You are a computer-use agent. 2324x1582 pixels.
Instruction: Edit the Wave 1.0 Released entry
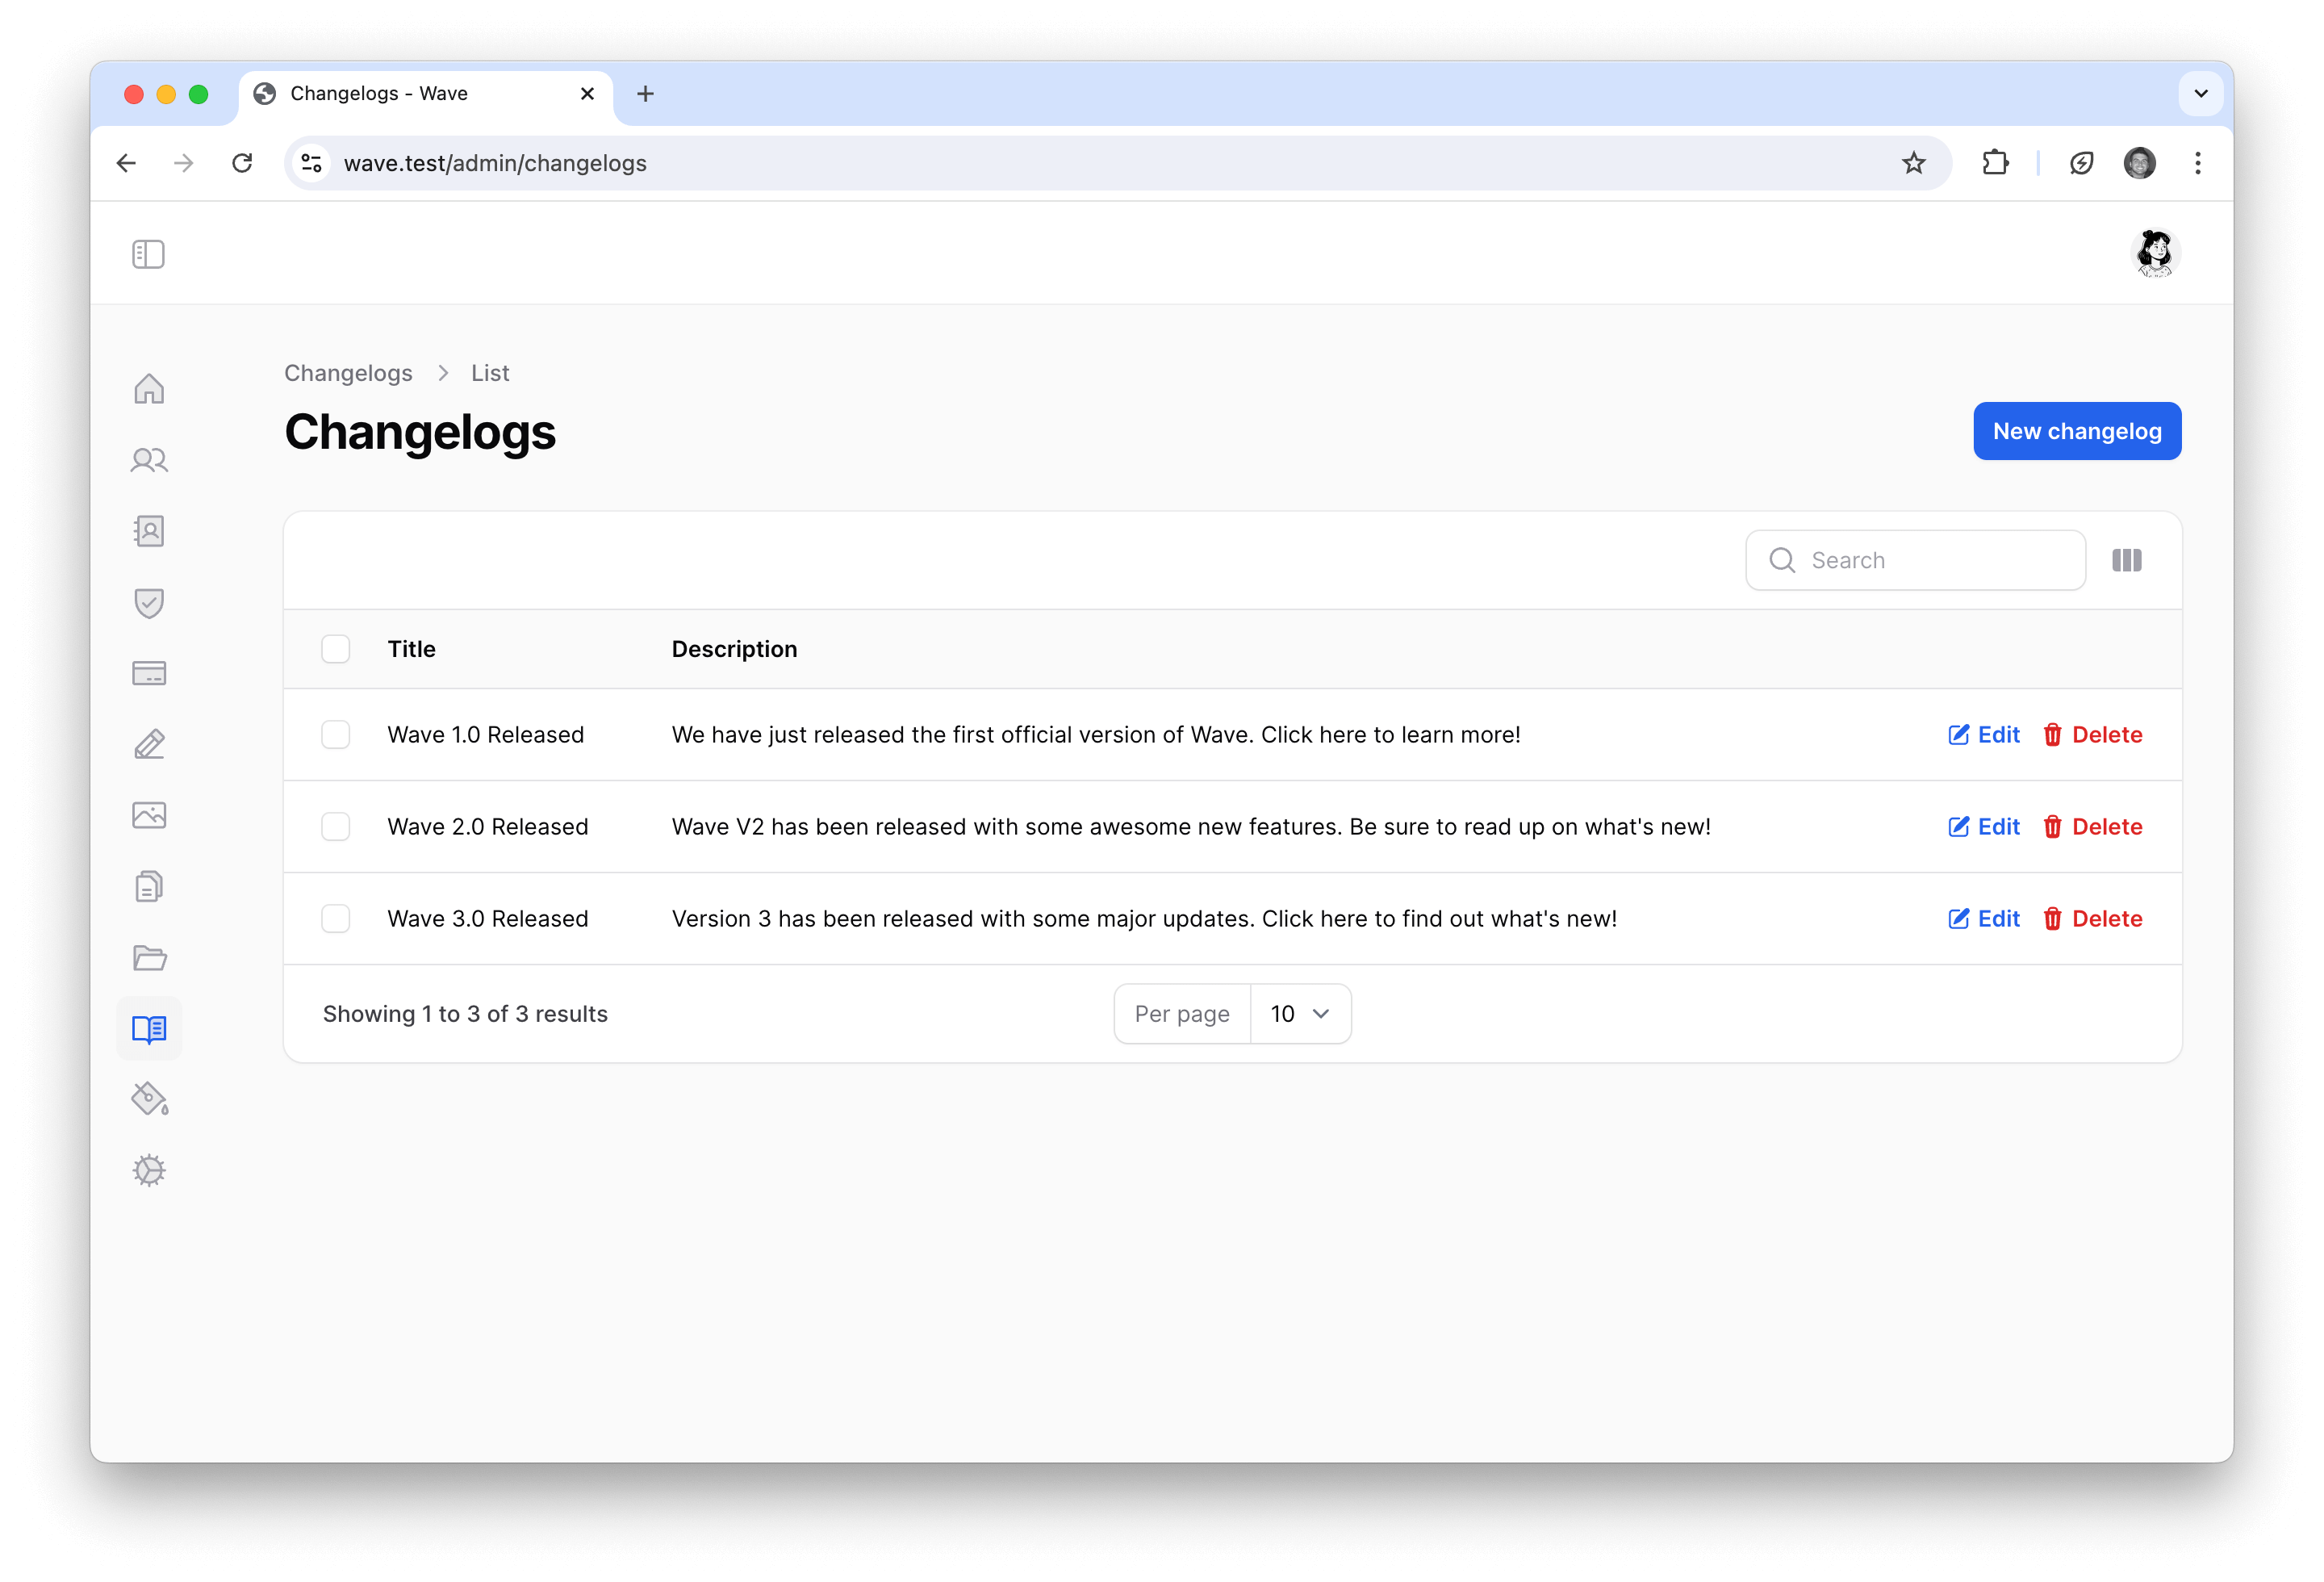click(1983, 735)
